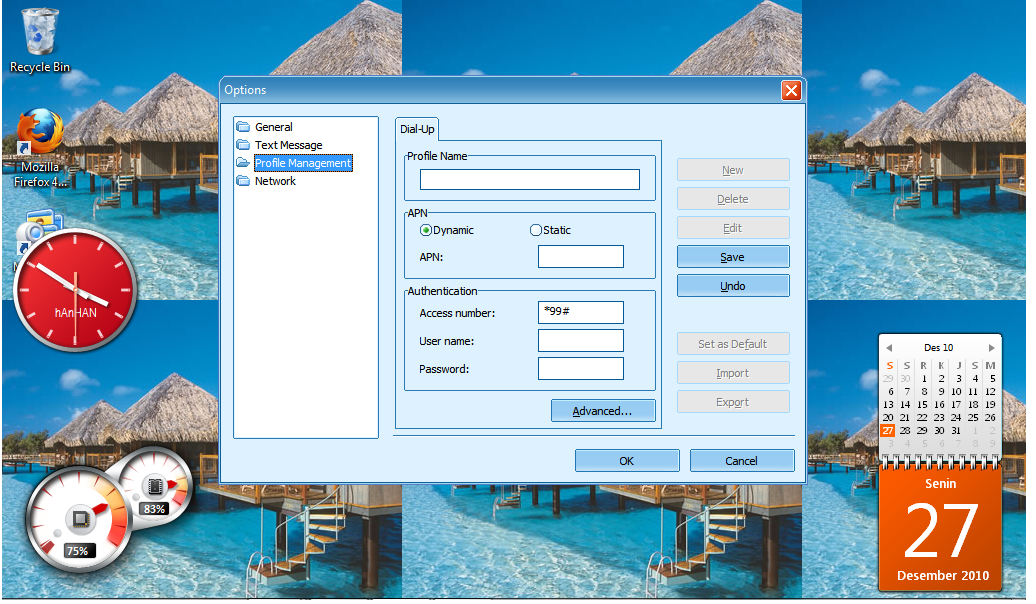Click day 25 in the calendar grid

click(x=973, y=418)
